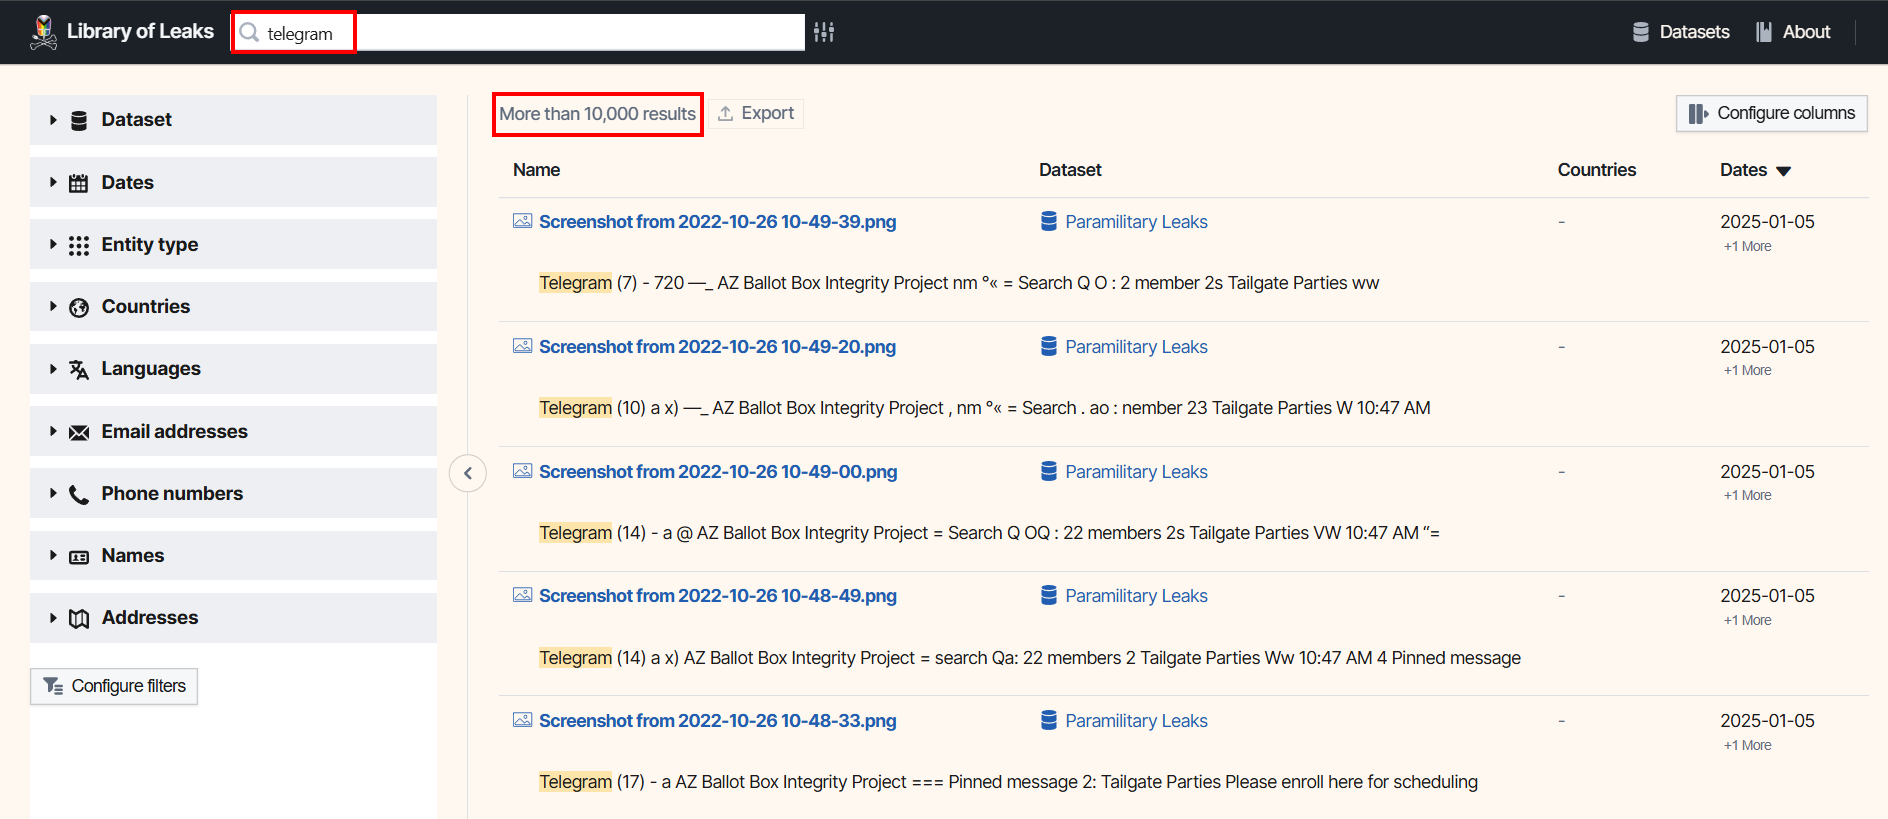Click snippet text "Telegram (7) - 720"

pyautogui.click(x=612, y=283)
